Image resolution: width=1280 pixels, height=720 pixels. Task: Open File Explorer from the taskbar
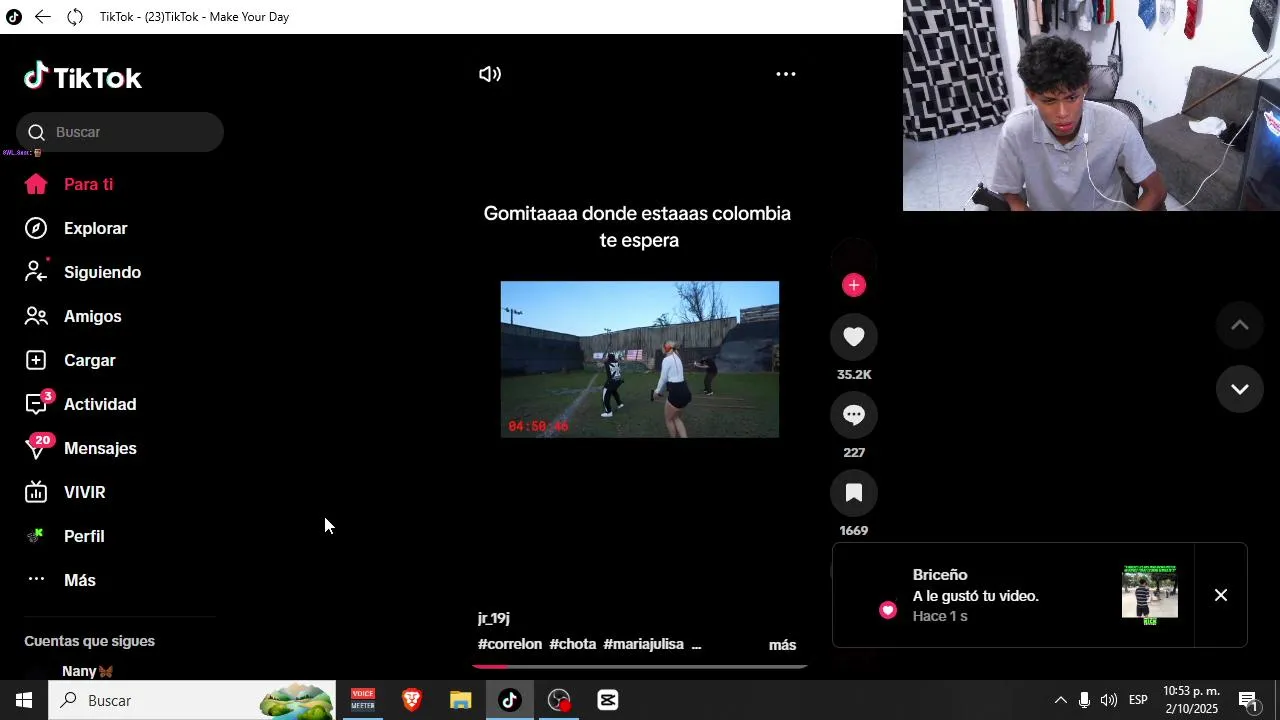[461, 700]
